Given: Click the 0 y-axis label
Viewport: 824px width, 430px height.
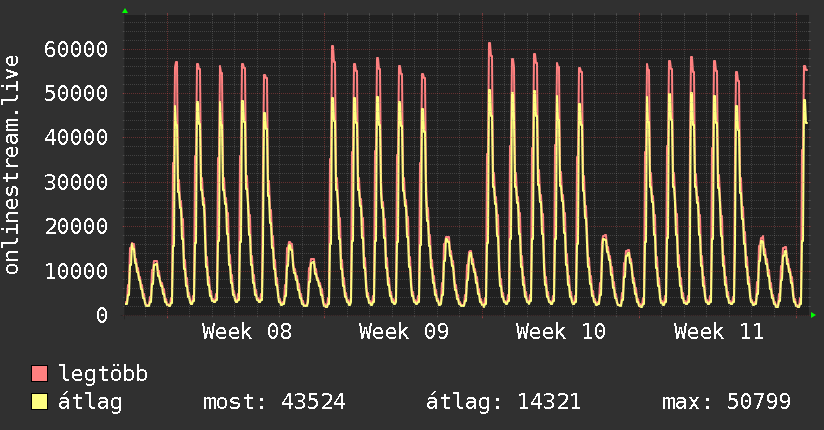Looking at the screenshot, I should pyautogui.click(x=102, y=315).
